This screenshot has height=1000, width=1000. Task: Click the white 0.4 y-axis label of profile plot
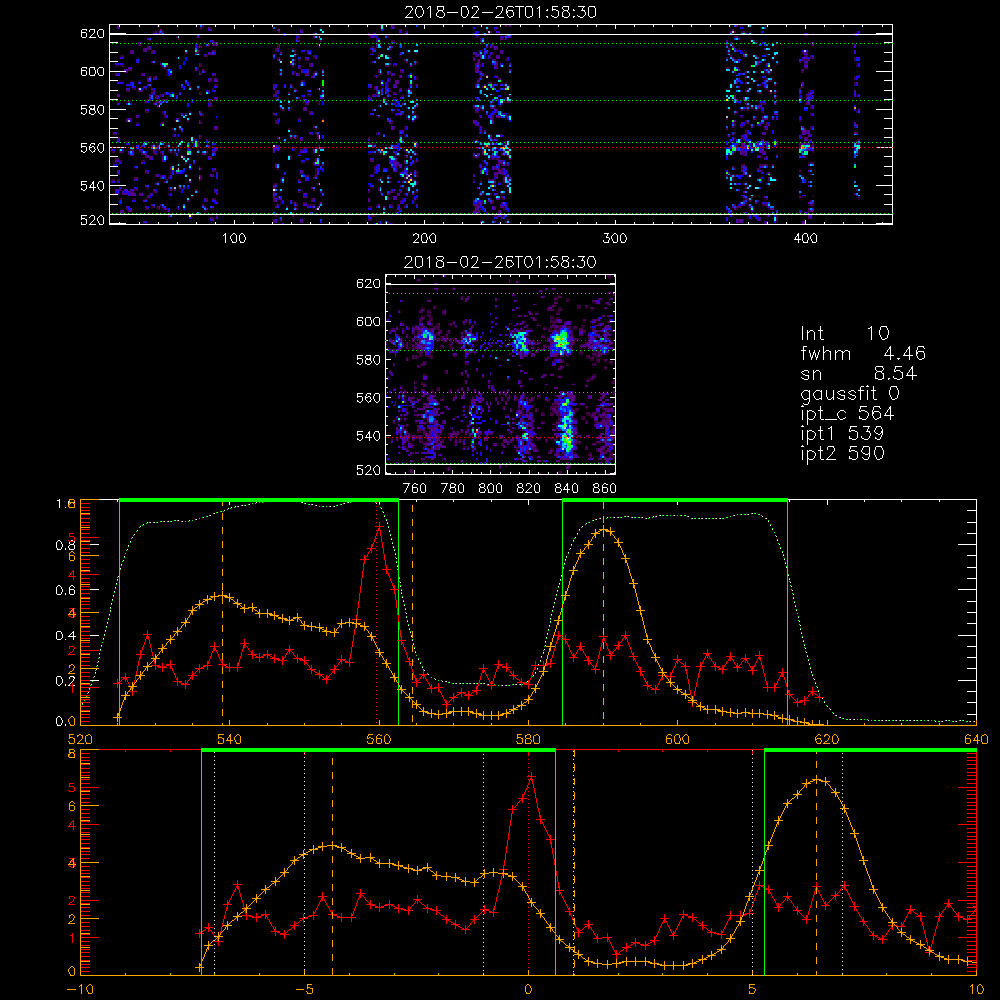66,635
